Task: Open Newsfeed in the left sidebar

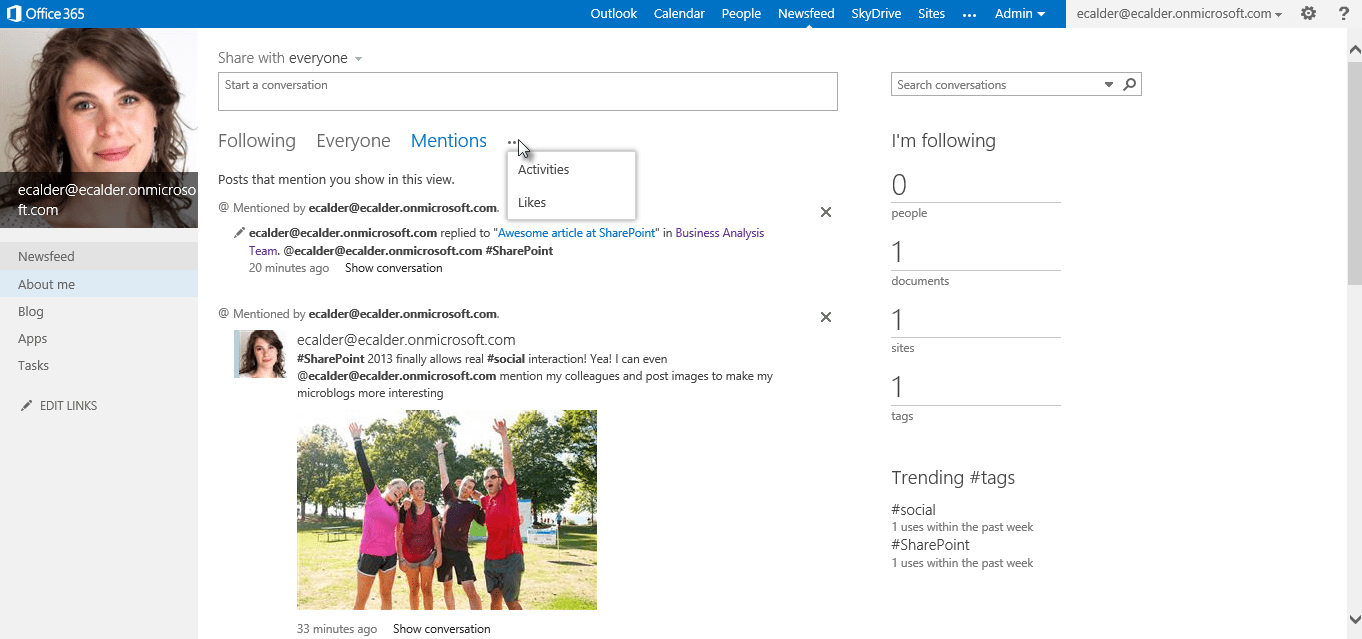Action: 99,257
